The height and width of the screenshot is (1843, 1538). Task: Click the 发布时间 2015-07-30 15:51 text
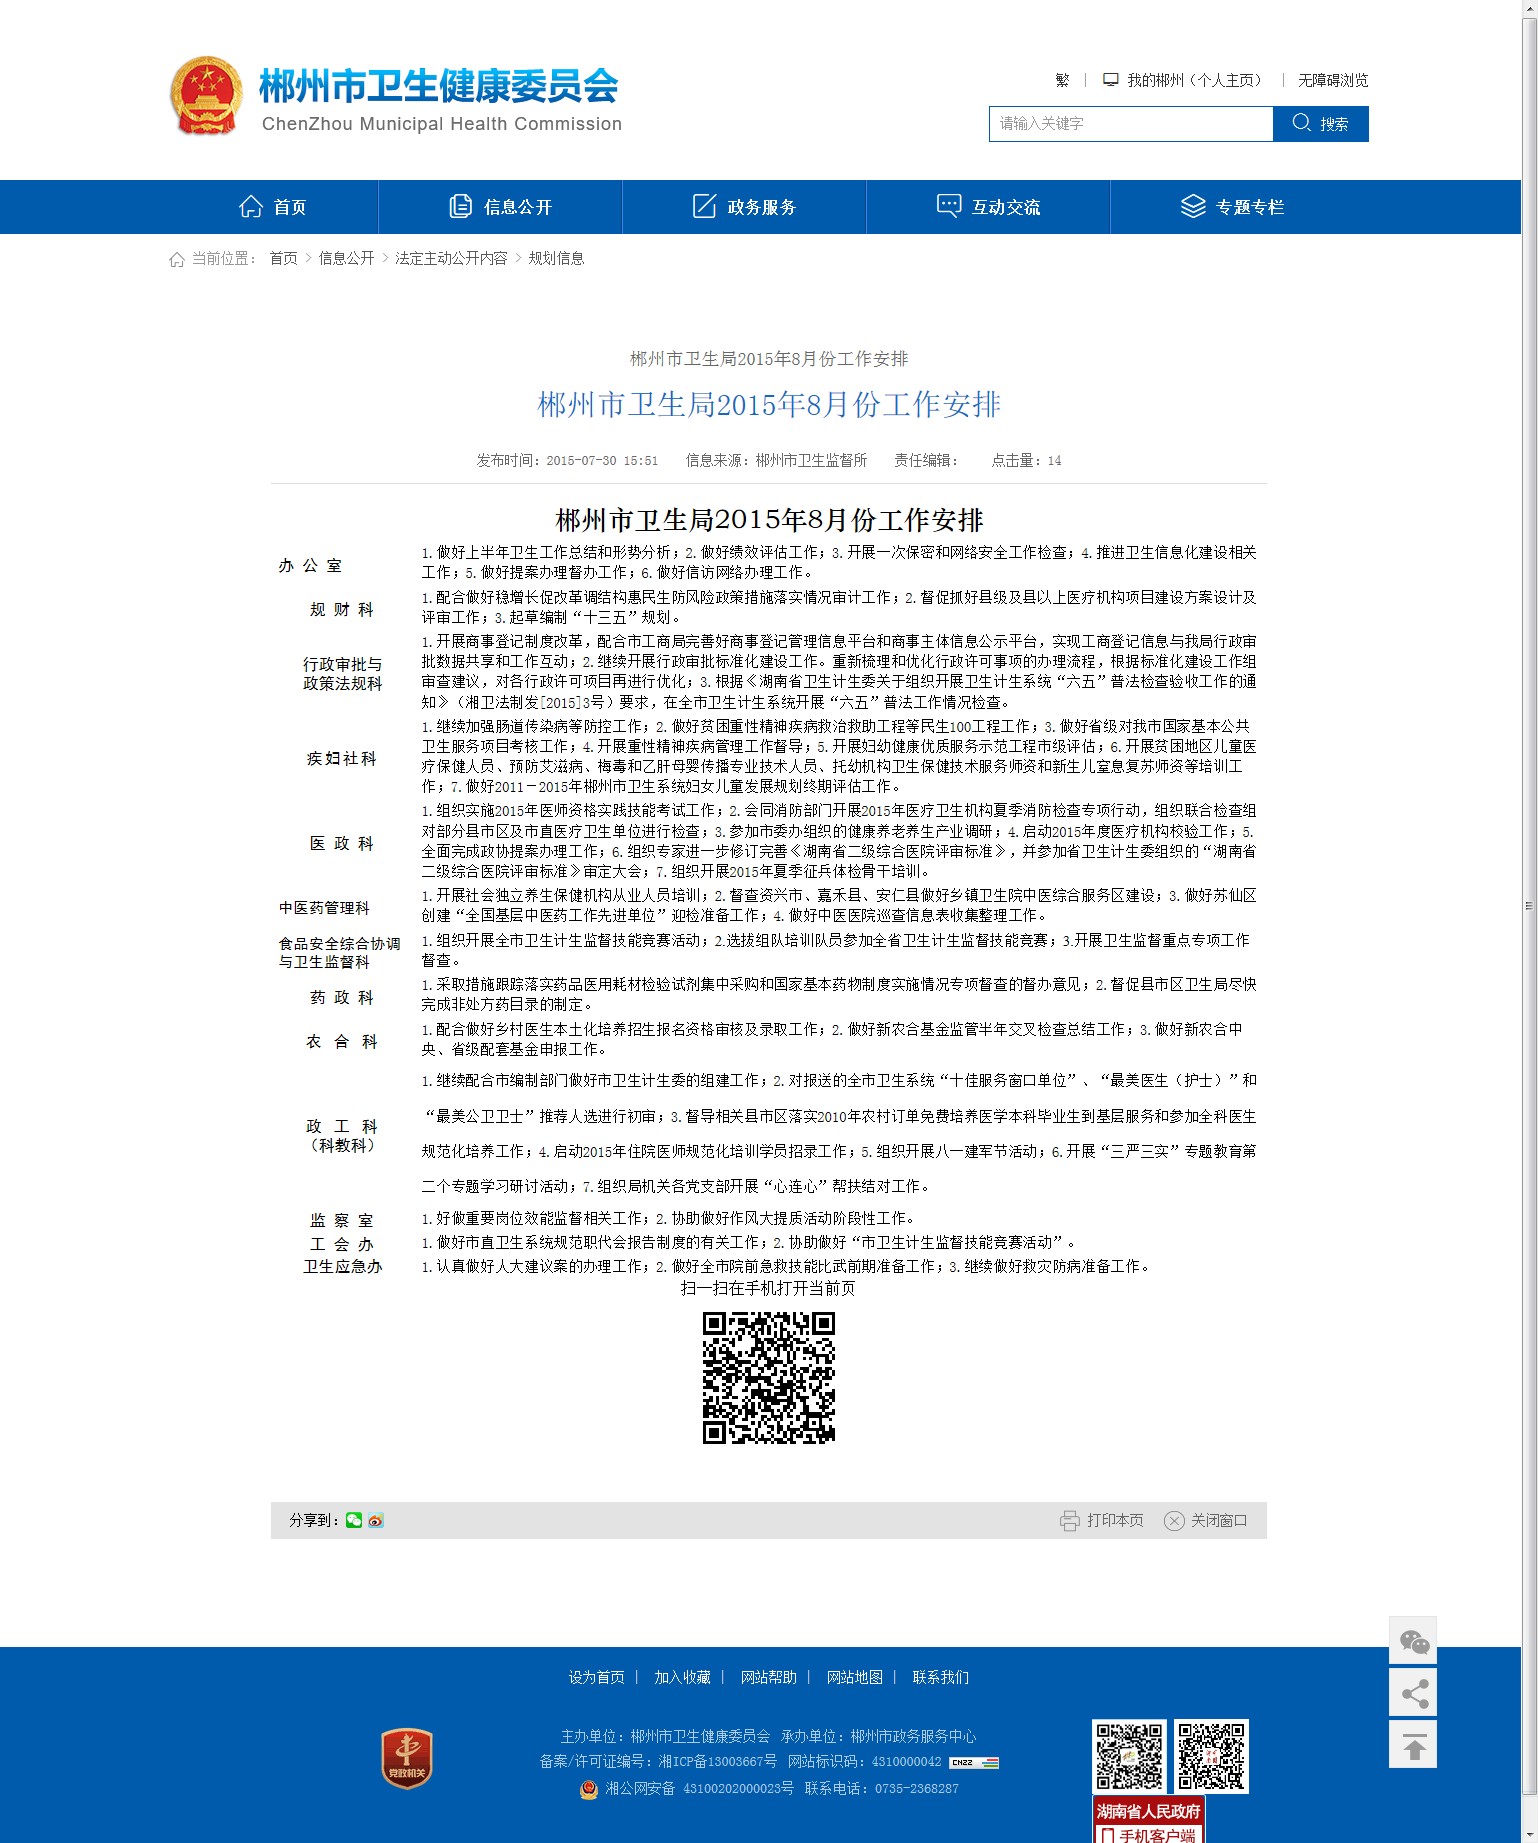click(x=567, y=461)
